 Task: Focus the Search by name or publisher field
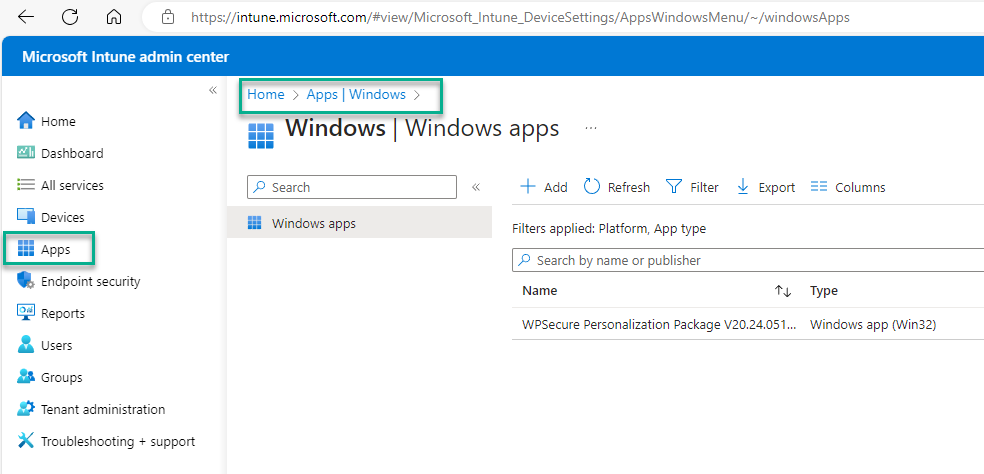coord(748,260)
